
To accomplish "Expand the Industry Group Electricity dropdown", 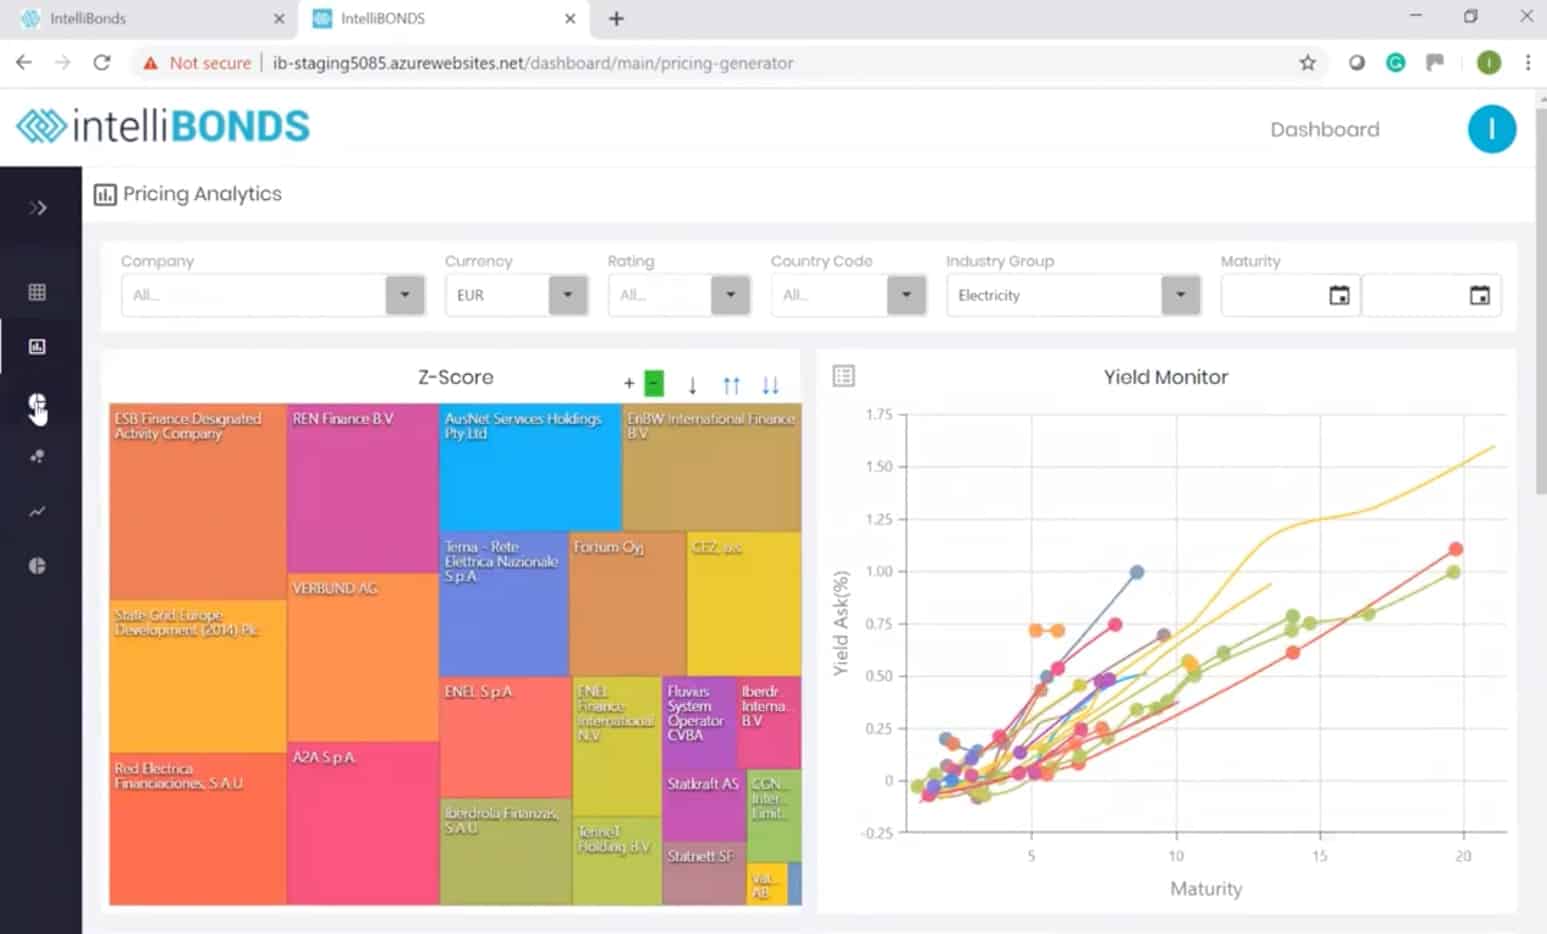I will [1180, 295].
